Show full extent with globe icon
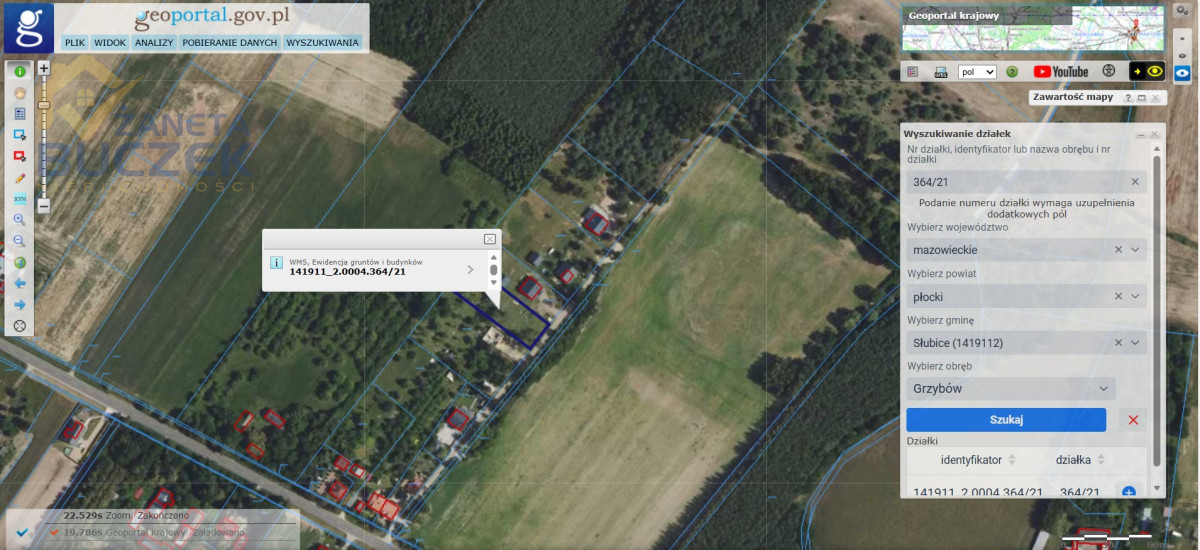The image size is (1200, 550). coord(19,263)
